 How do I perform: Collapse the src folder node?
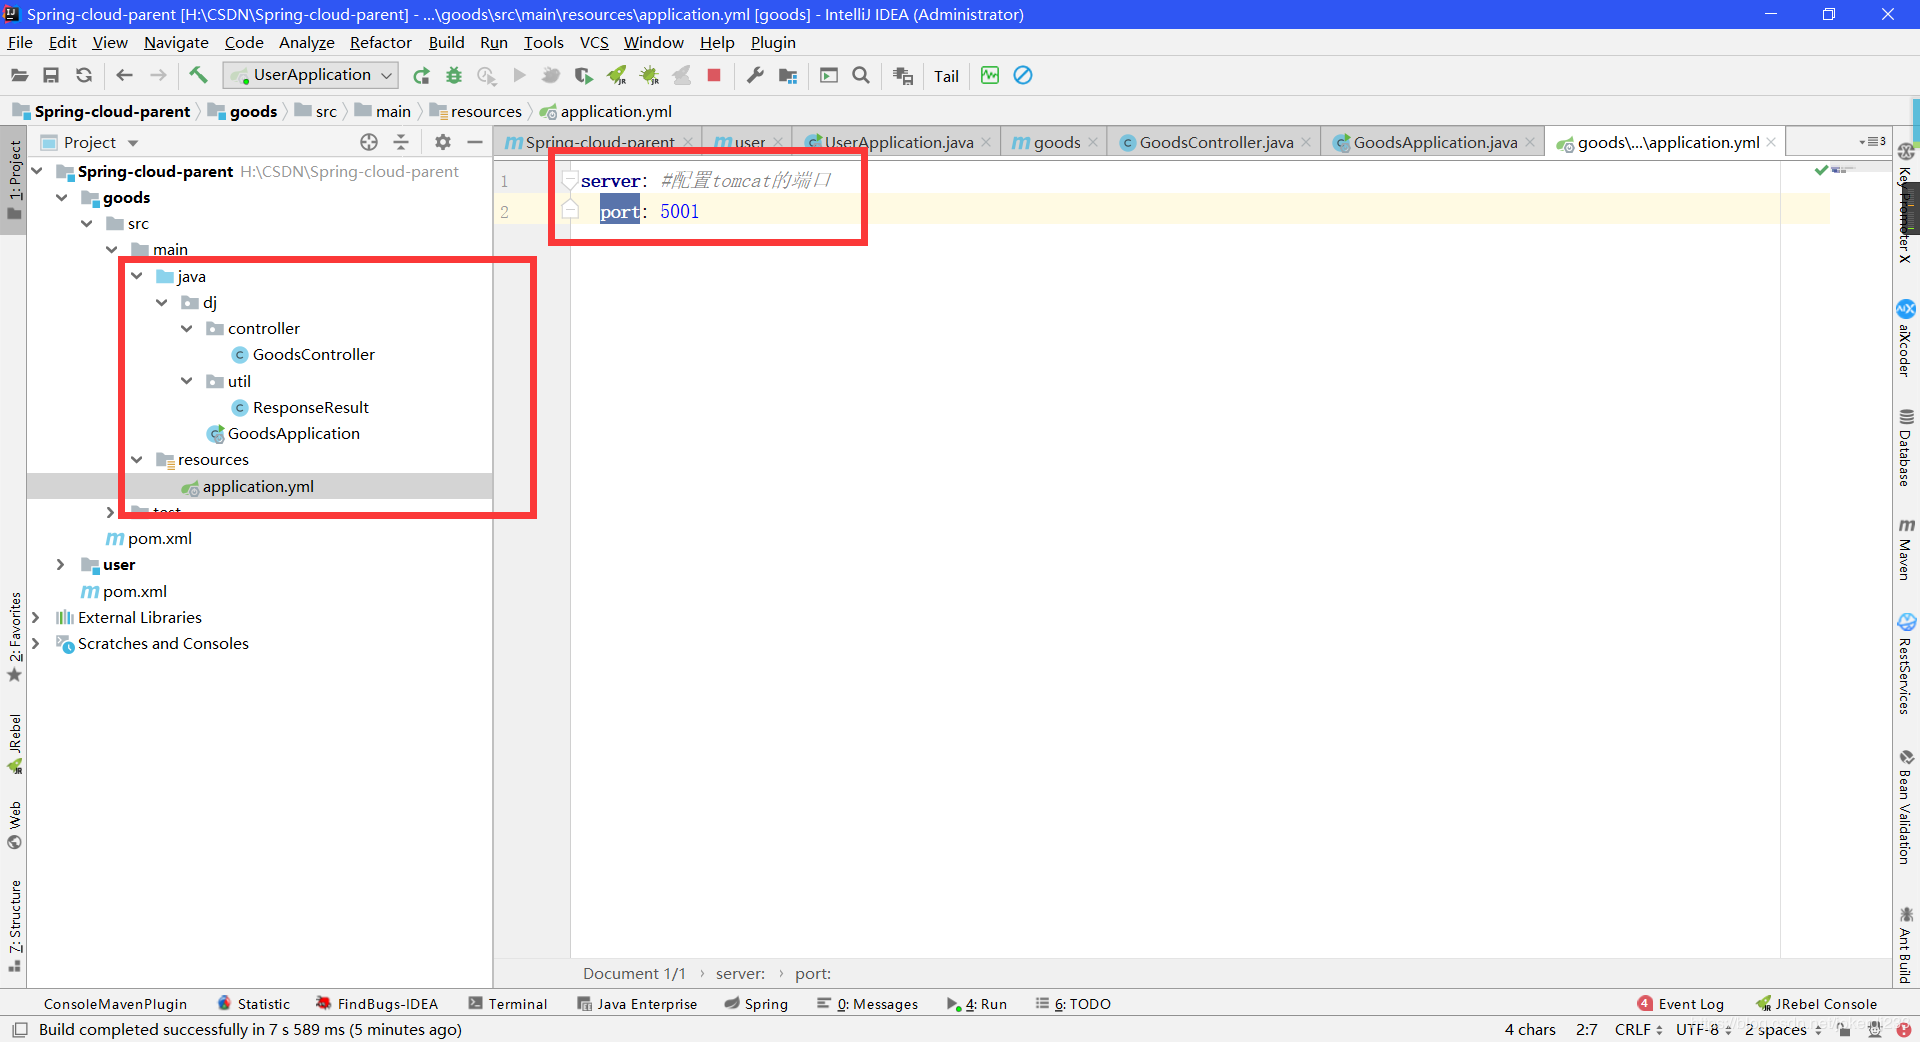click(x=87, y=223)
